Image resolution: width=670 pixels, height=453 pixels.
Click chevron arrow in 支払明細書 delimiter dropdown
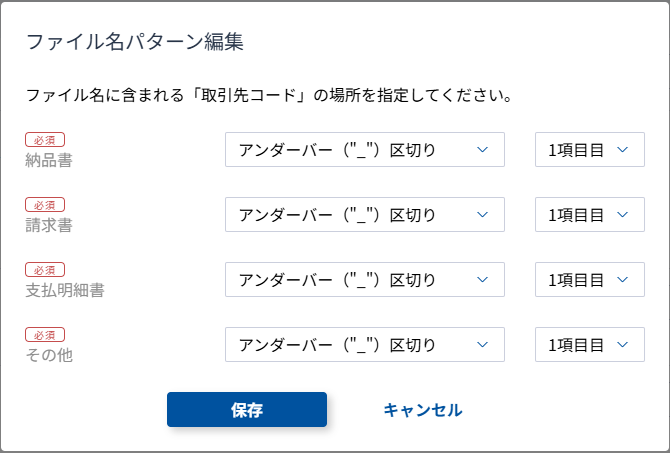pyautogui.click(x=482, y=280)
